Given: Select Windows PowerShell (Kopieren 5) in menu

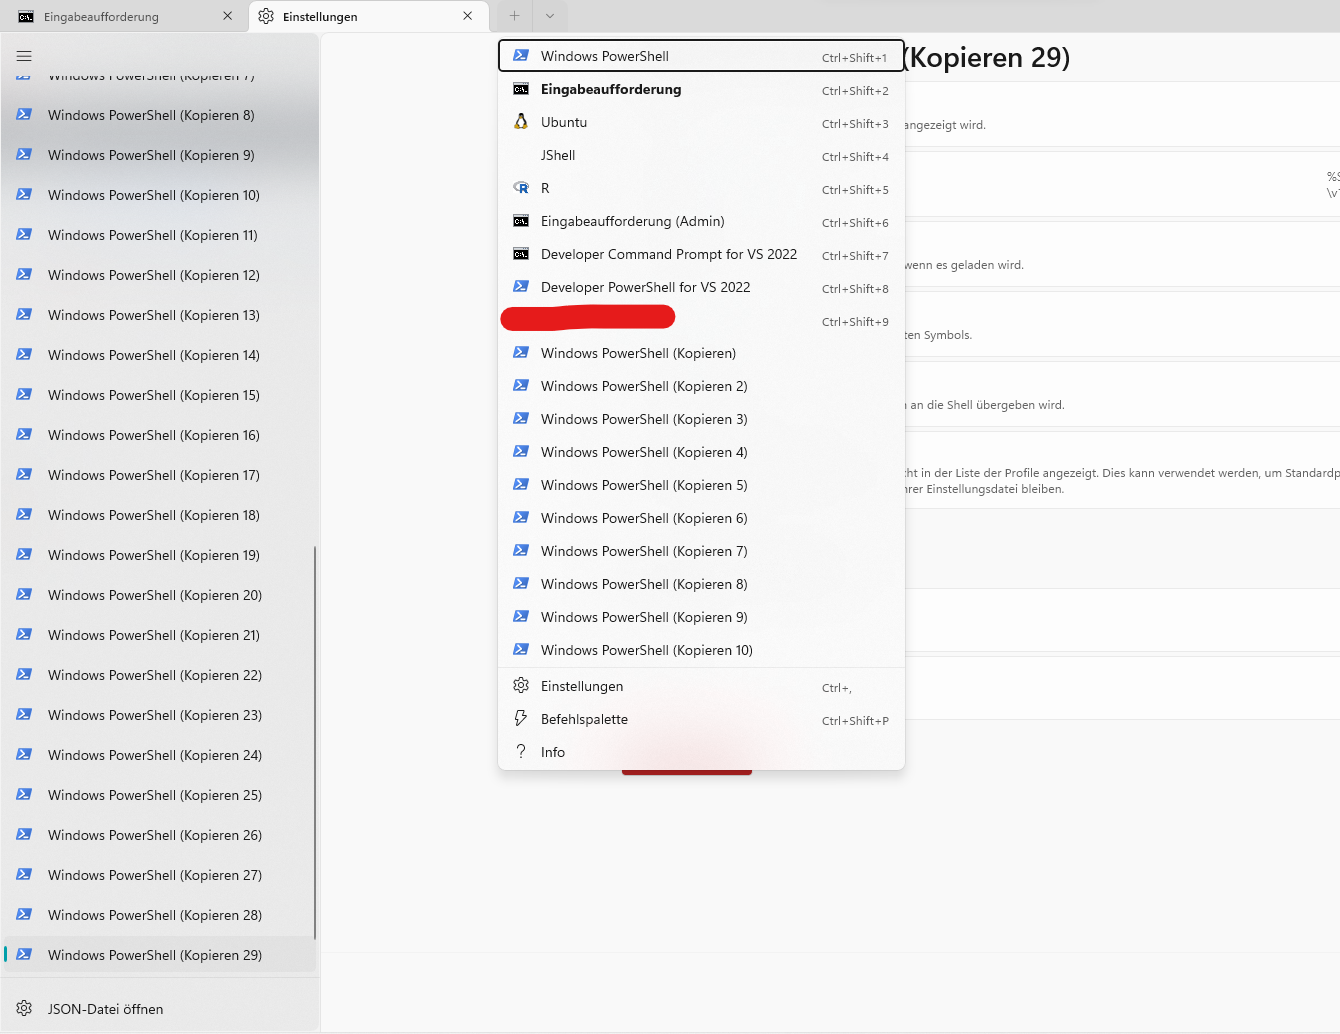Looking at the screenshot, I should (701, 485).
